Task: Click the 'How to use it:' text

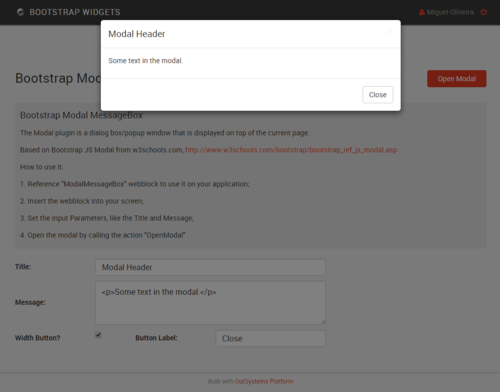Action: 41,167
